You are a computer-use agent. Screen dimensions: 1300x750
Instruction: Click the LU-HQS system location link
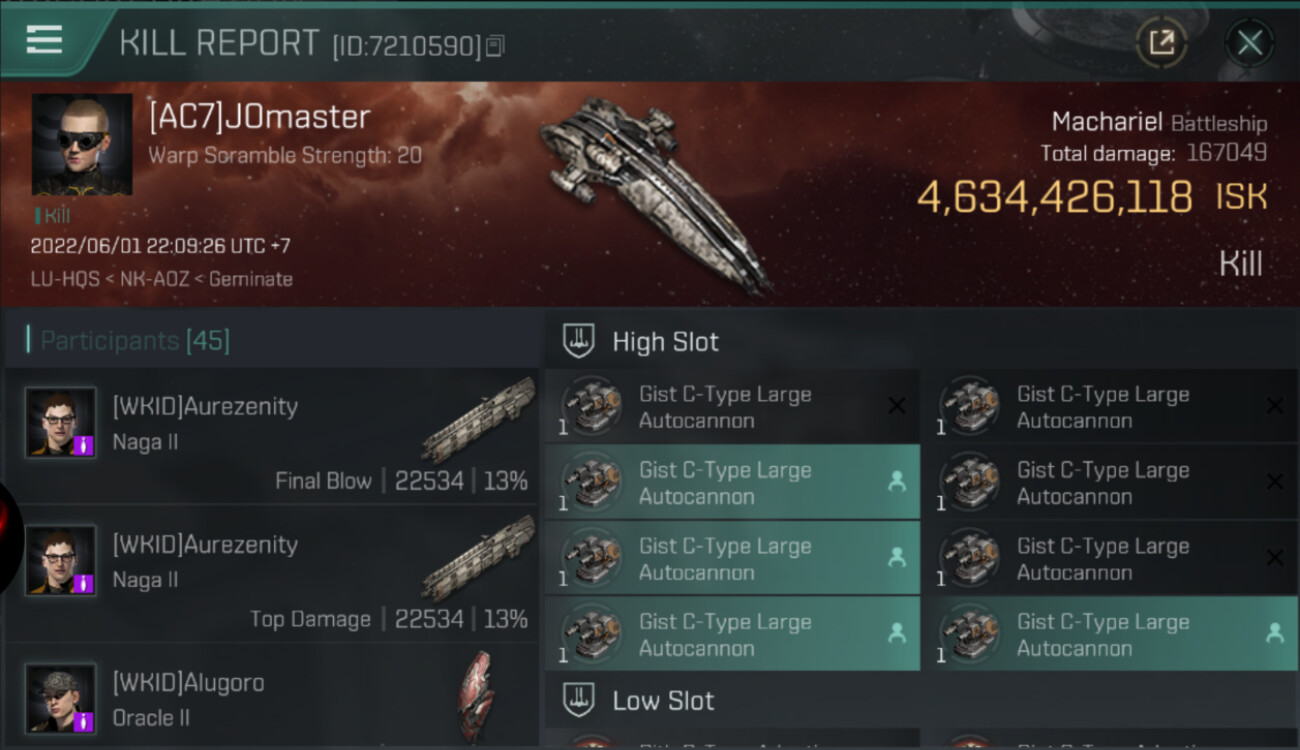point(65,279)
